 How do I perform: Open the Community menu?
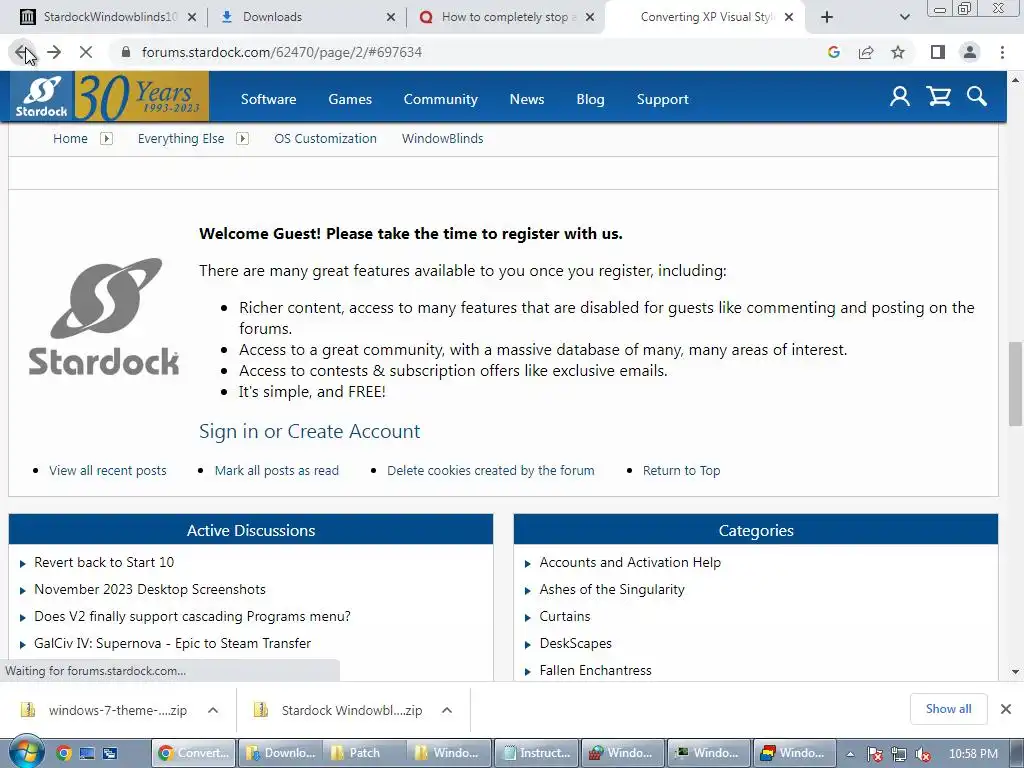click(x=441, y=99)
